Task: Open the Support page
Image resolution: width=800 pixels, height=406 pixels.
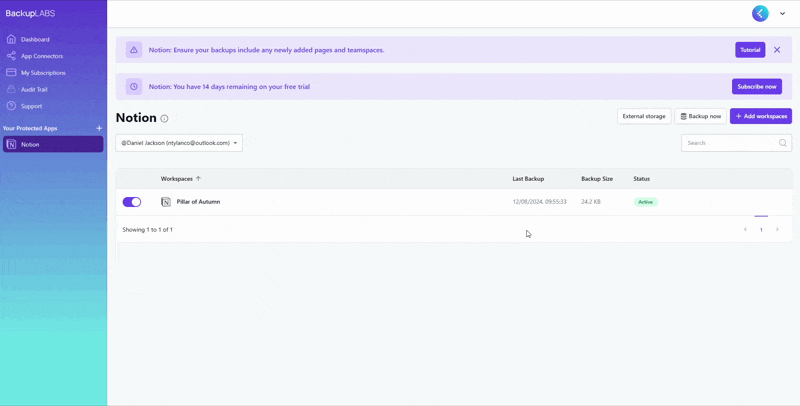Action: coord(31,106)
